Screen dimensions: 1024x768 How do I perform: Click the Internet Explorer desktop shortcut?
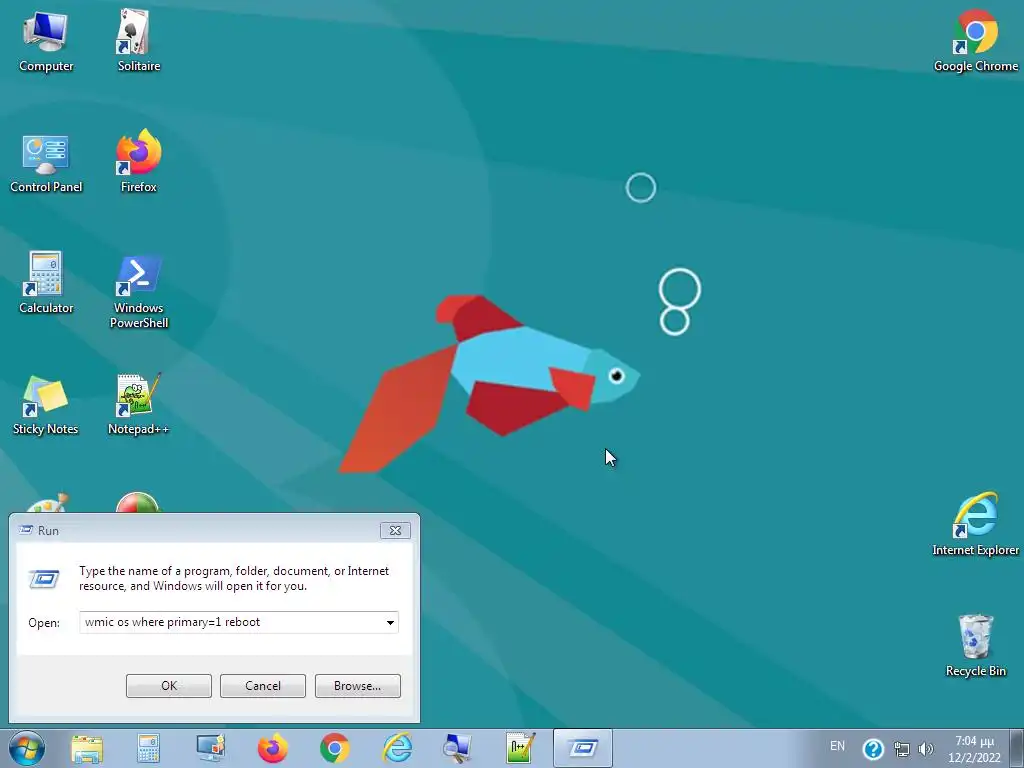[976, 524]
